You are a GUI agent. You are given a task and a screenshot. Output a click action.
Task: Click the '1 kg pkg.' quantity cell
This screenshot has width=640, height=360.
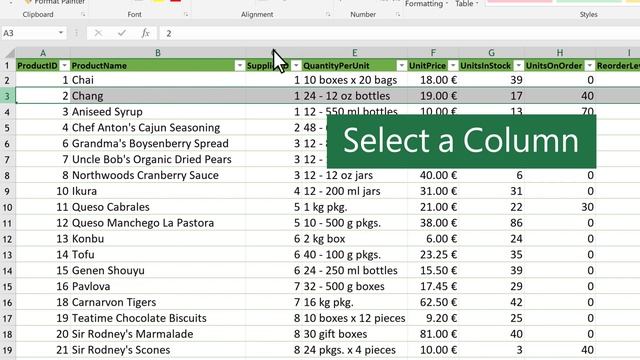point(354,207)
